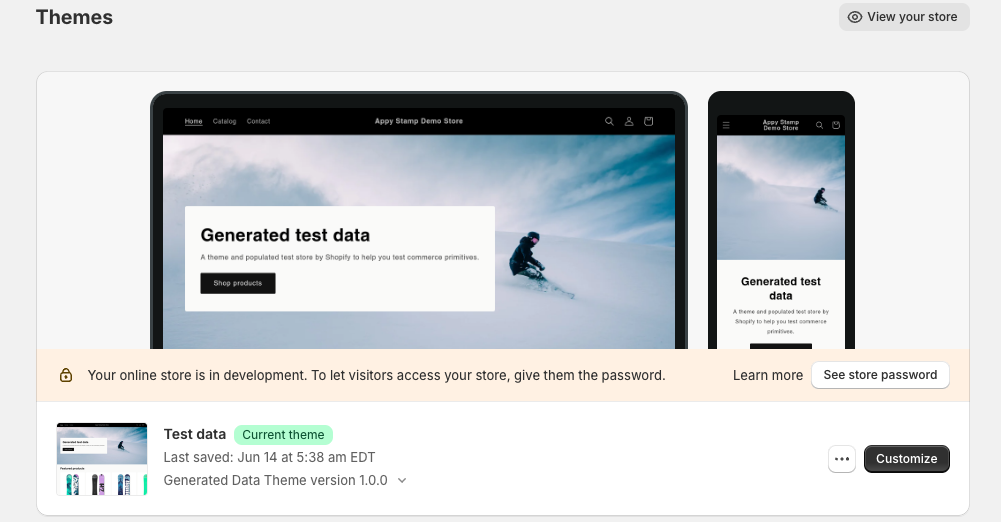1001x522 pixels.
Task: Click the Last saved Jun 14 timestamp
Action: click(269, 458)
